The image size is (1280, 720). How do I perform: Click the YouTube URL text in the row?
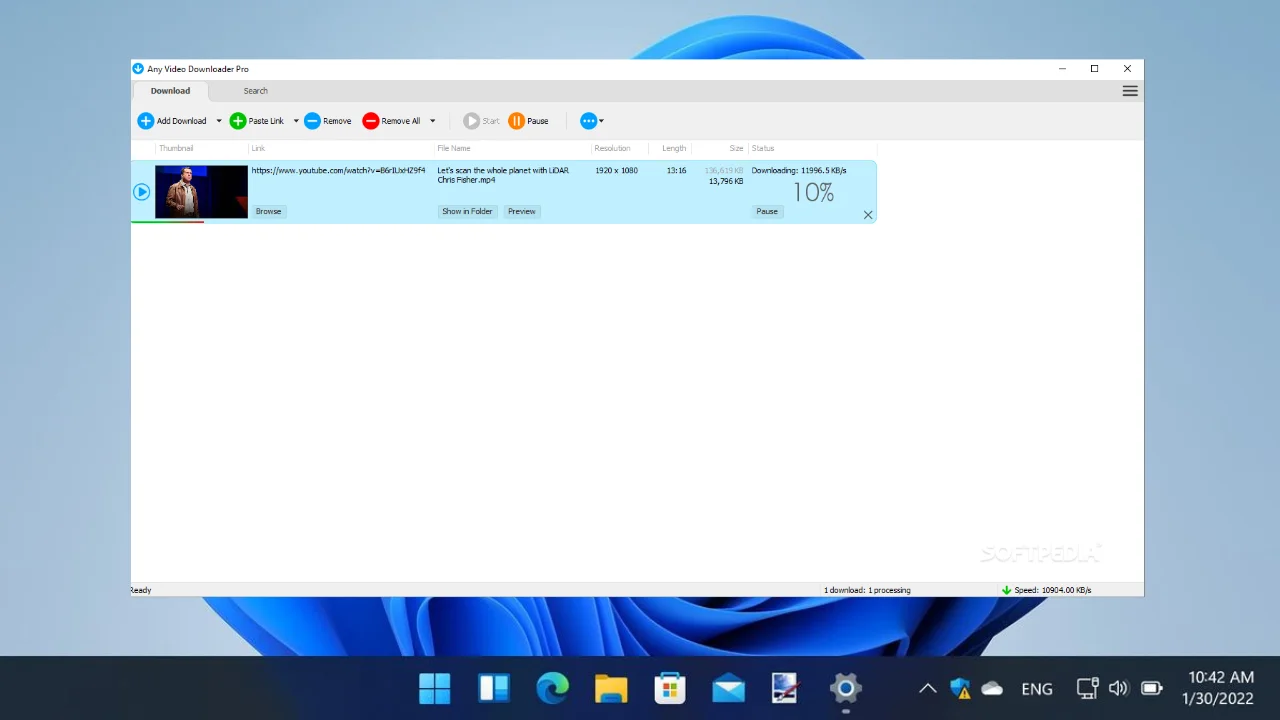(x=338, y=170)
